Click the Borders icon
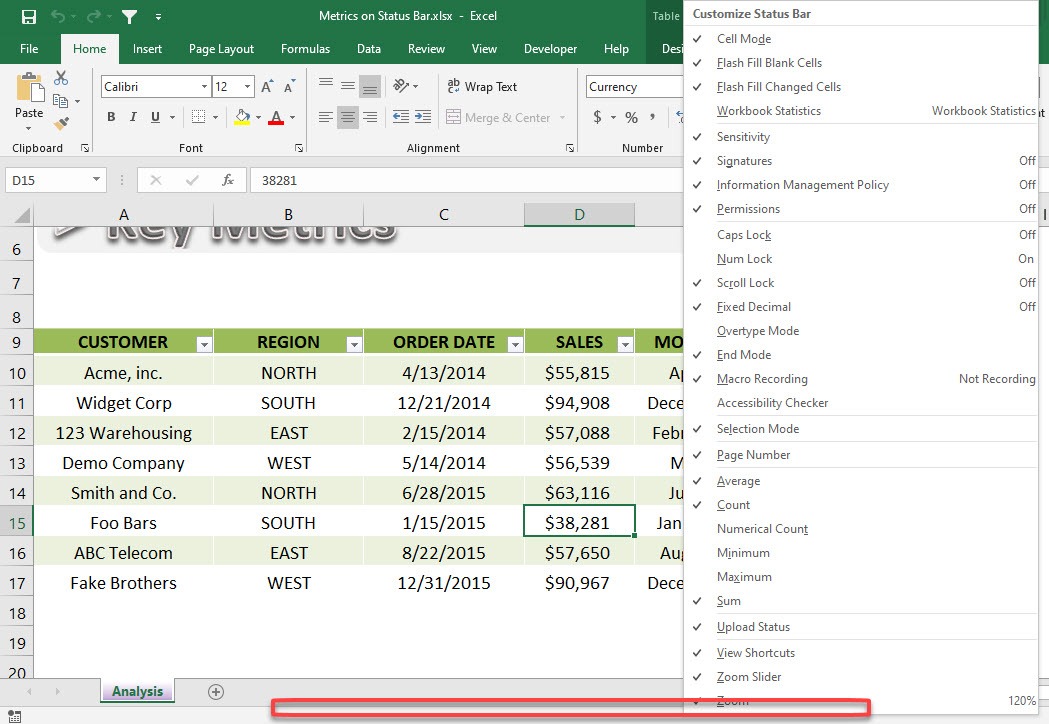 pyautogui.click(x=199, y=117)
